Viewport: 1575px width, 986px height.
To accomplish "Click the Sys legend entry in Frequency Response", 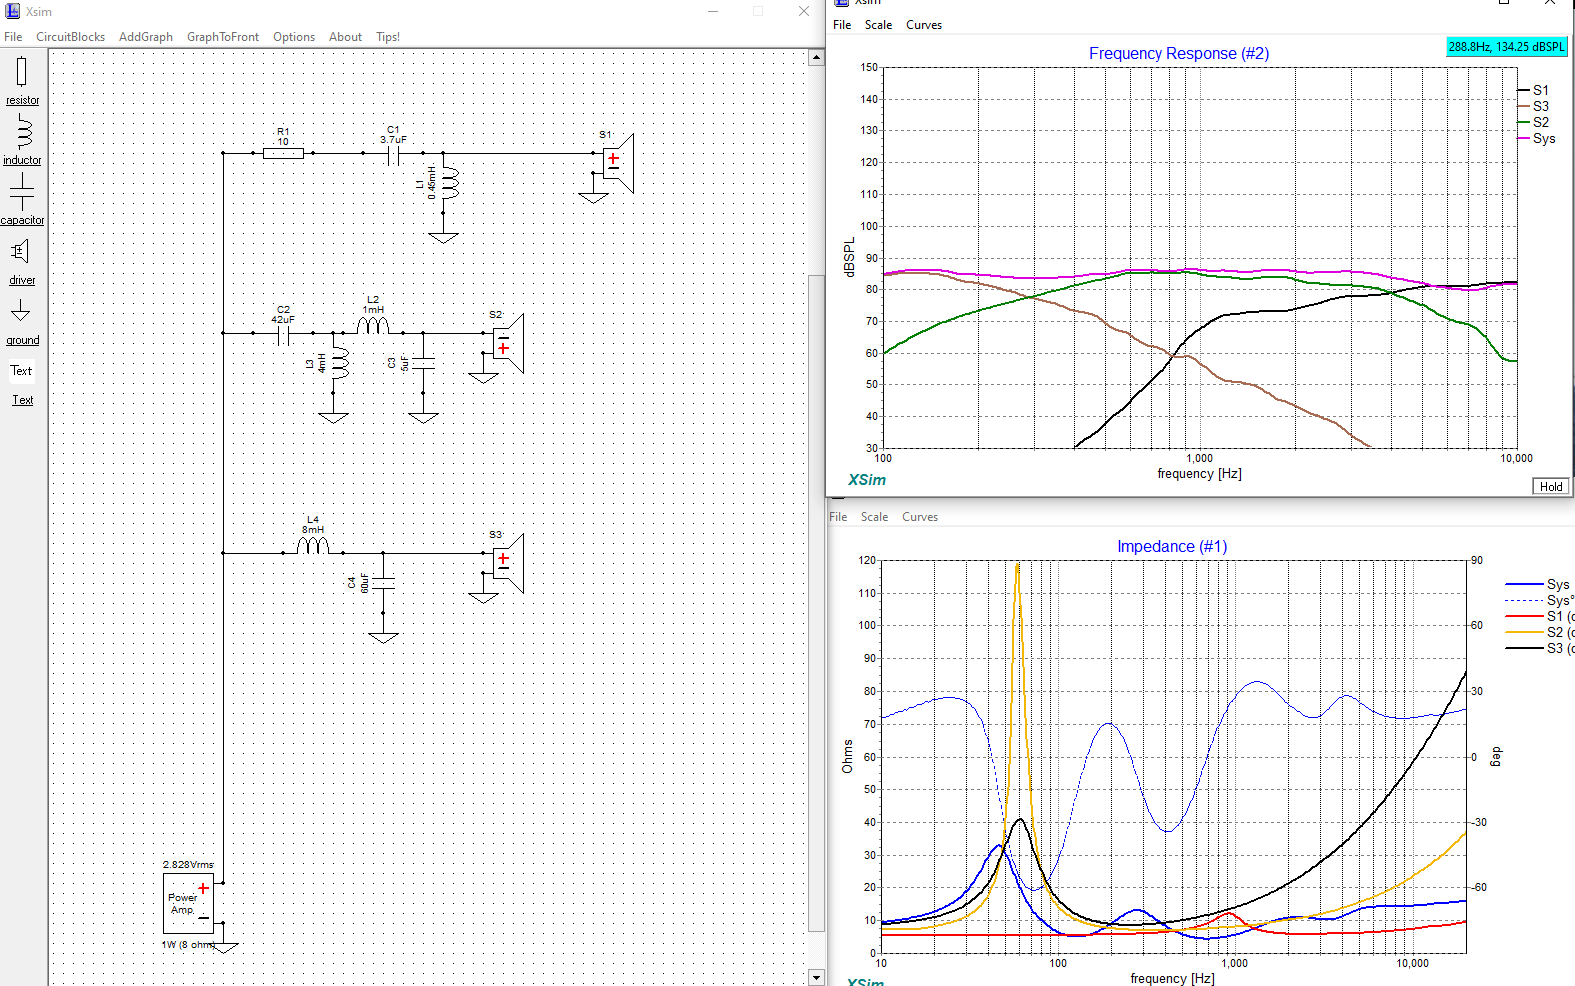I will tap(1537, 138).
